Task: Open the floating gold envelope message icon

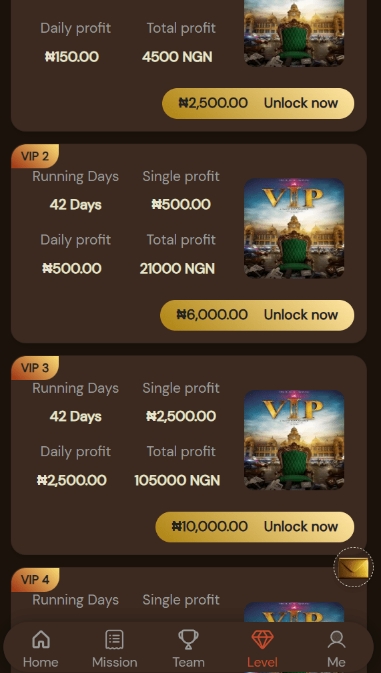Action: 353,567
